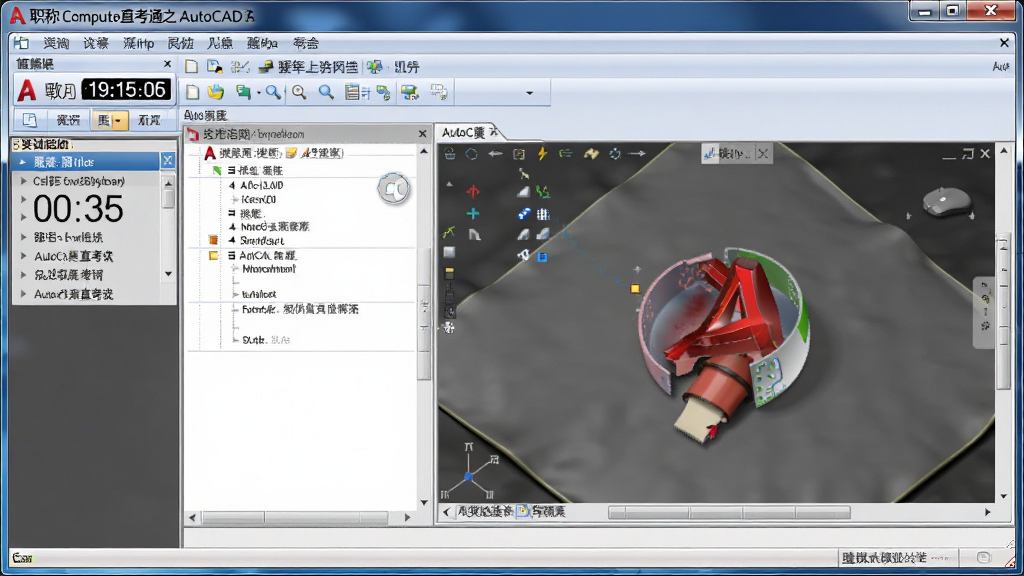Expand the highlighted first item in the left list
The width and height of the screenshot is (1024, 576).
[23, 162]
